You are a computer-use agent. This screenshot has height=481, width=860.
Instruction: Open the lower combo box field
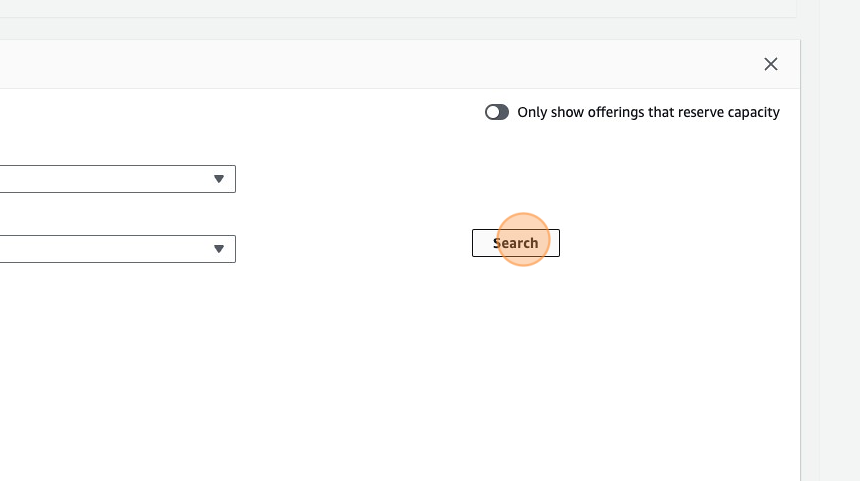click(100, 249)
